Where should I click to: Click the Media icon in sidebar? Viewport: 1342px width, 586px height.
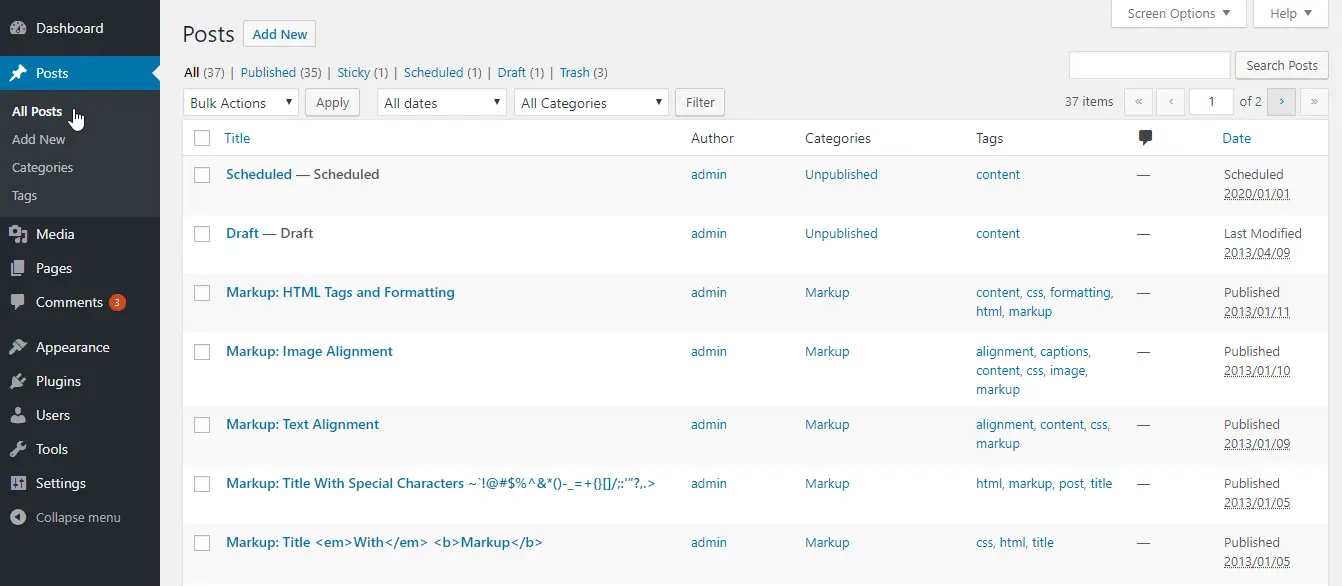click(x=18, y=234)
